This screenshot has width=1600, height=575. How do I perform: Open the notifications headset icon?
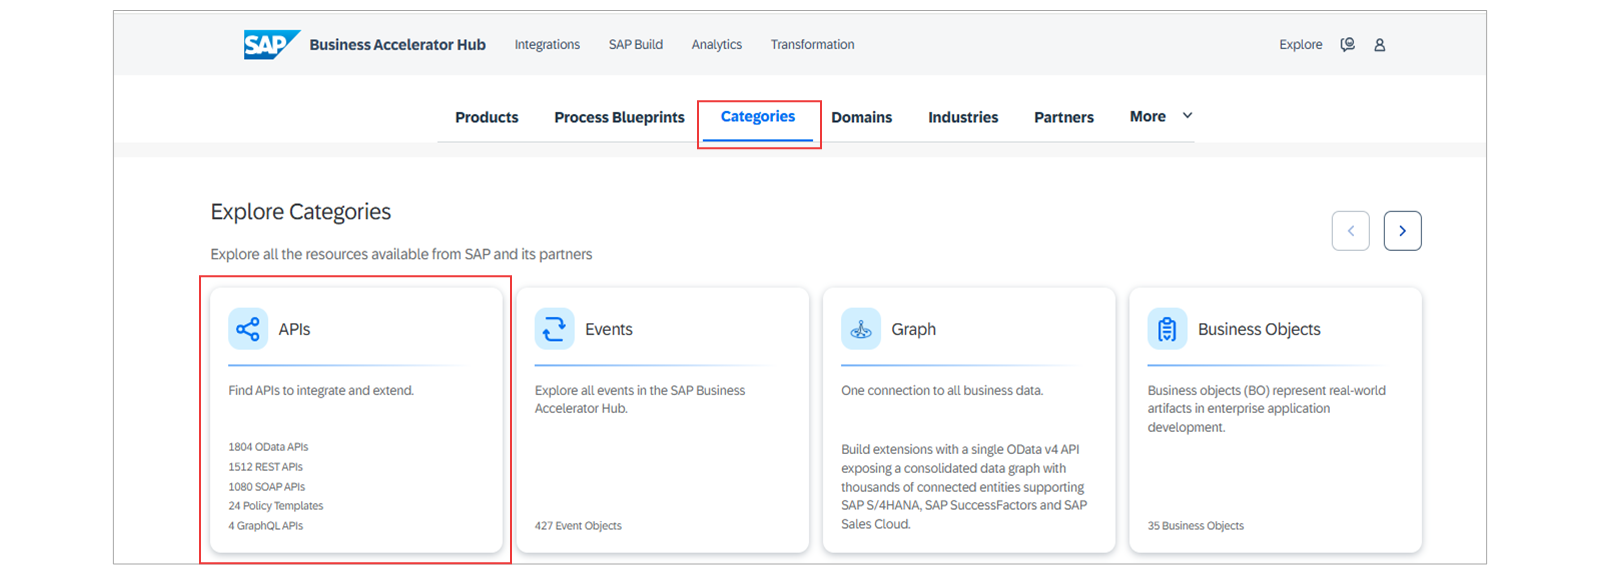(1348, 45)
